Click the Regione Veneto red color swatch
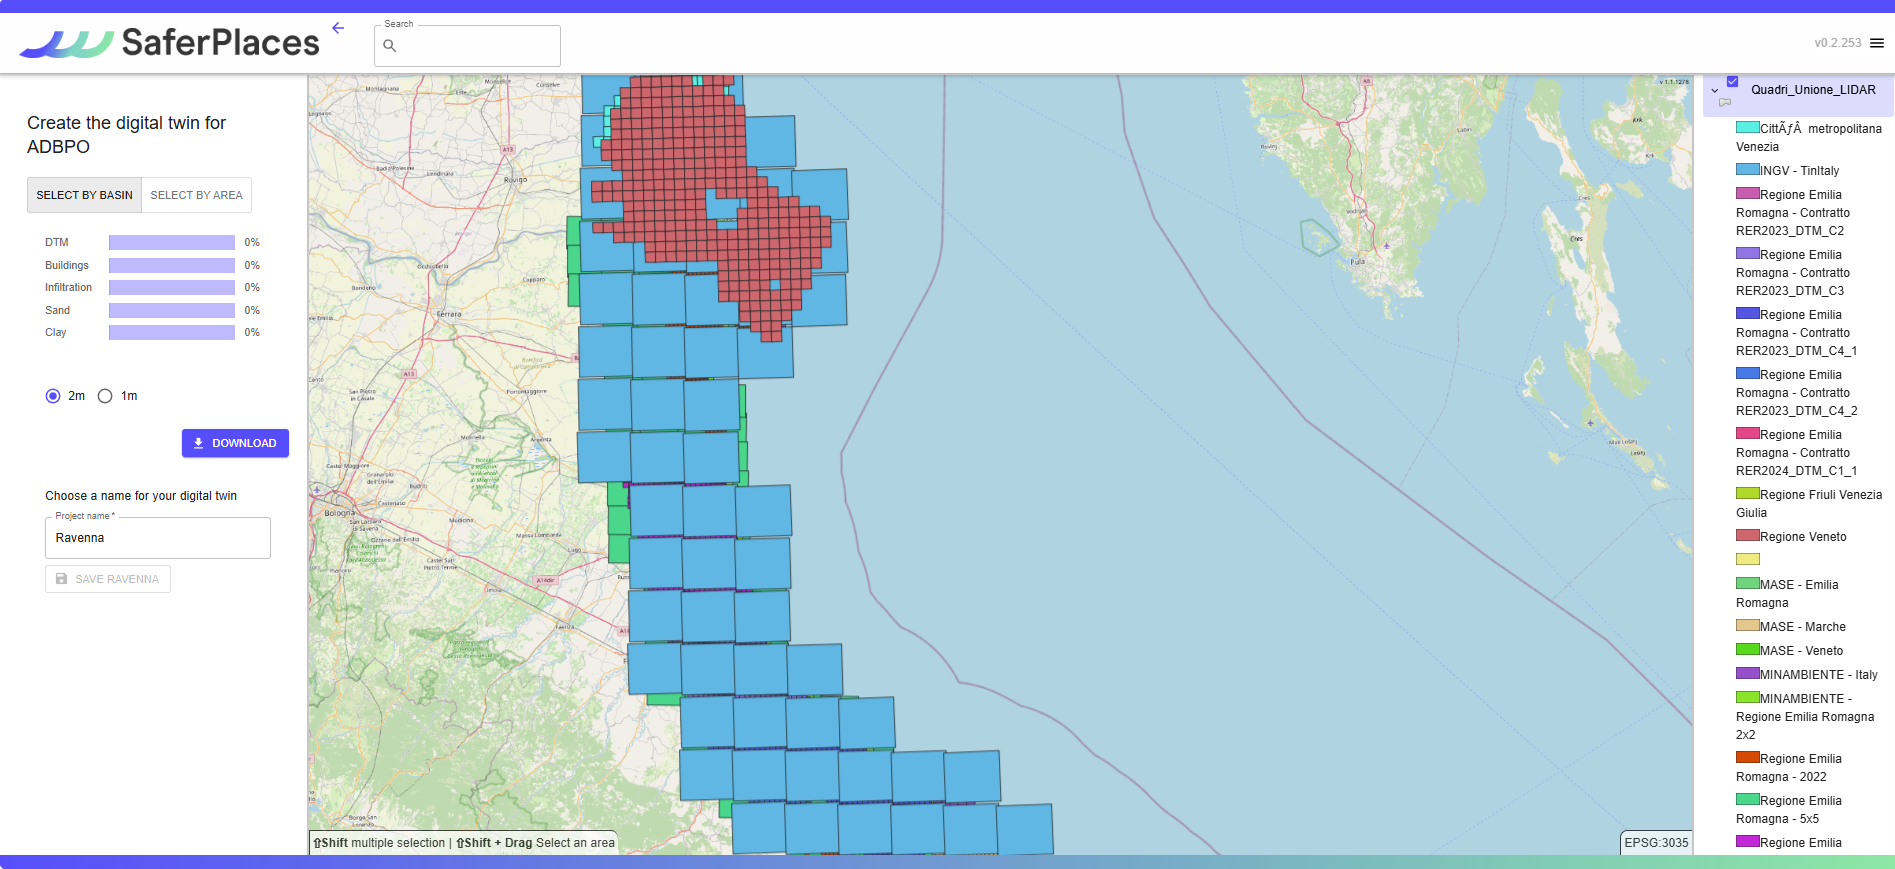This screenshot has height=869, width=1895. (x=1747, y=536)
